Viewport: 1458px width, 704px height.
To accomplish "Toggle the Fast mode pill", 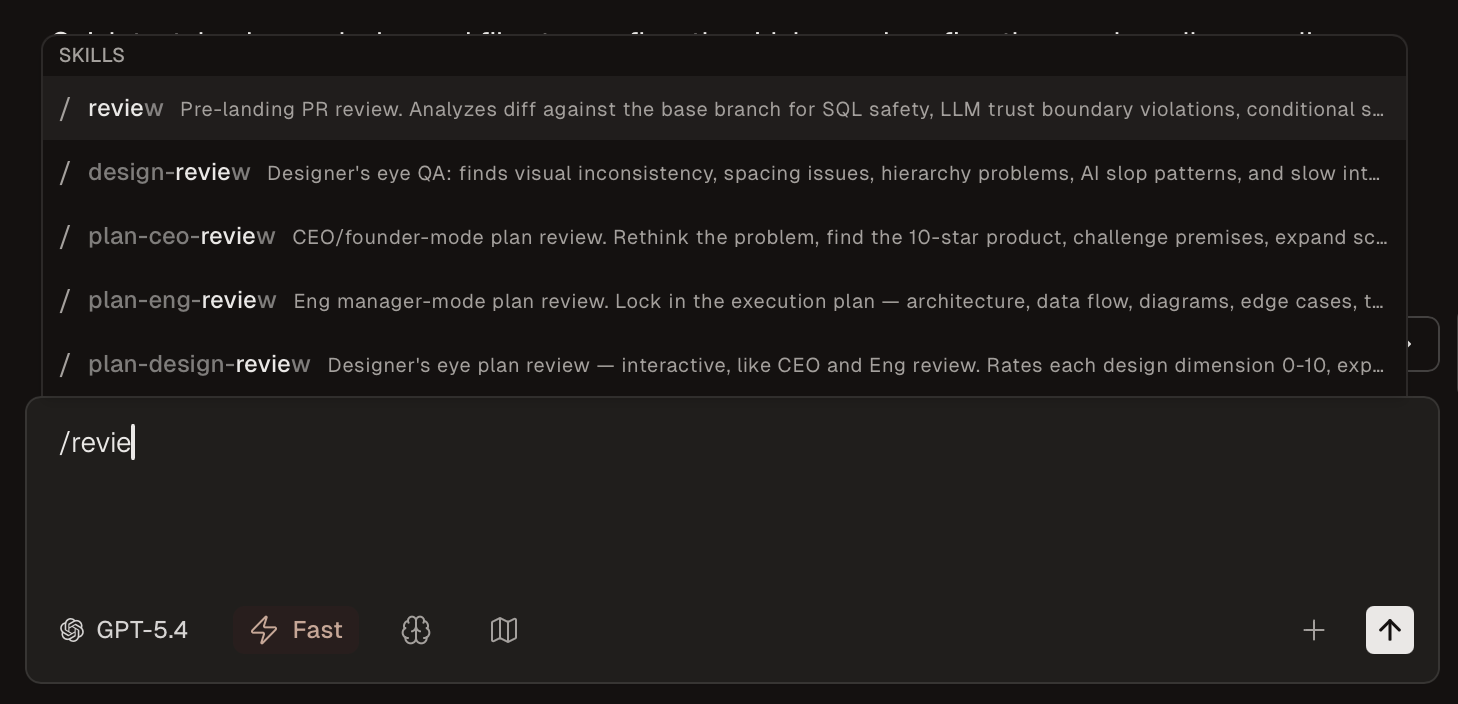I will pyautogui.click(x=296, y=630).
